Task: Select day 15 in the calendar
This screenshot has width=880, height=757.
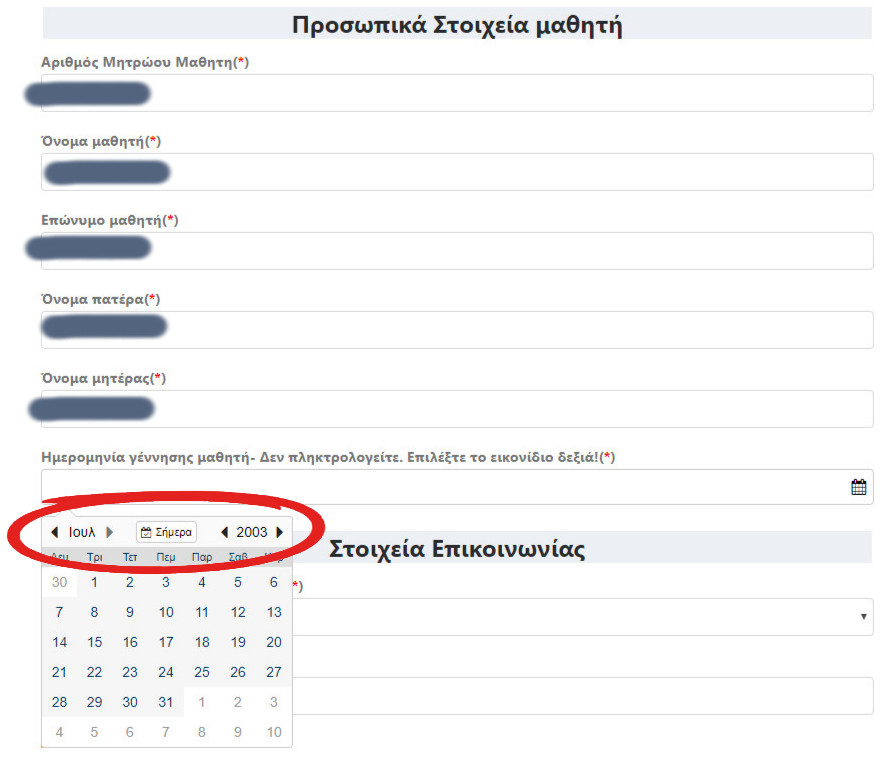Action: (x=95, y=642)
